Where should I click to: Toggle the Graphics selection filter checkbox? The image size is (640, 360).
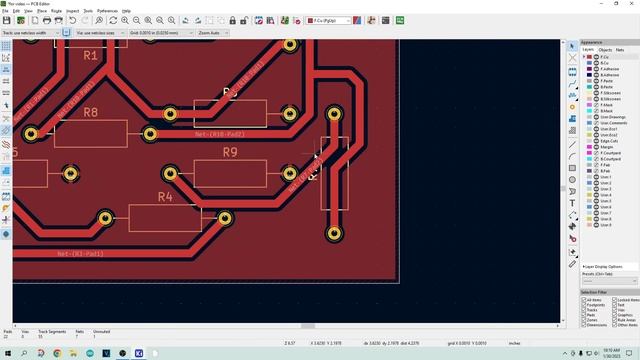[614, 315]
